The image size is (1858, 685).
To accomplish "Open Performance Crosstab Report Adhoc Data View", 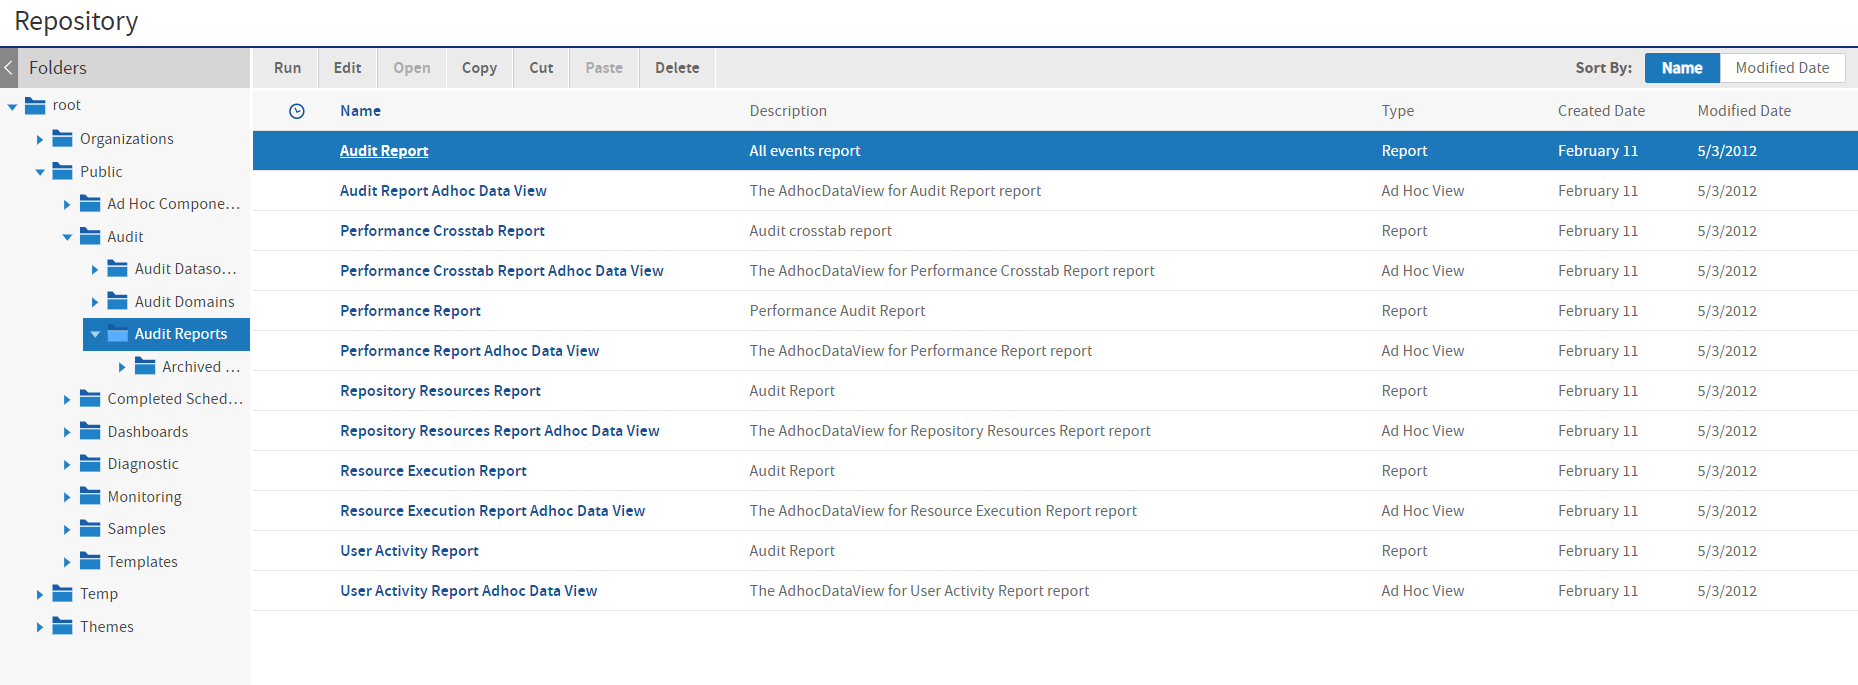I will pyautogui.click(x=502, y=271).
